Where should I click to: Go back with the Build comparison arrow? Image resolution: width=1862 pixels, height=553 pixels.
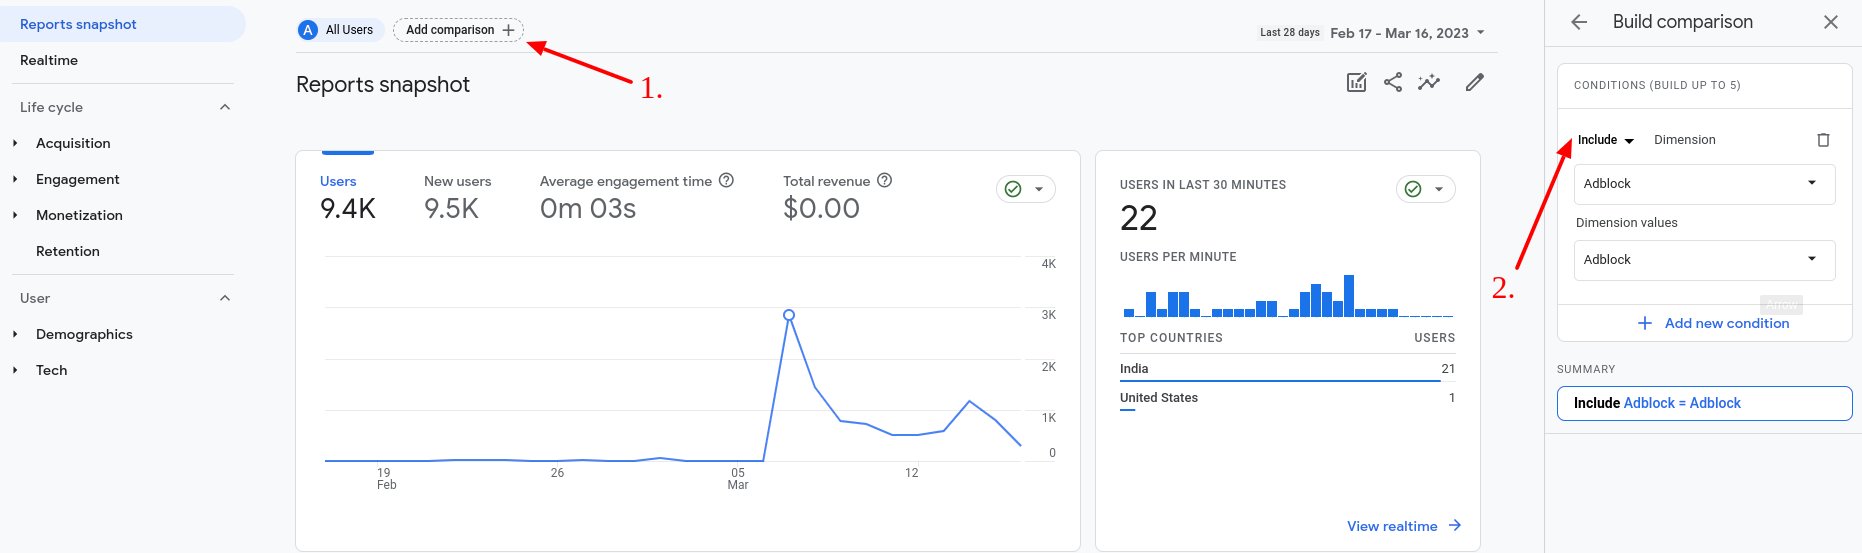1579,22
